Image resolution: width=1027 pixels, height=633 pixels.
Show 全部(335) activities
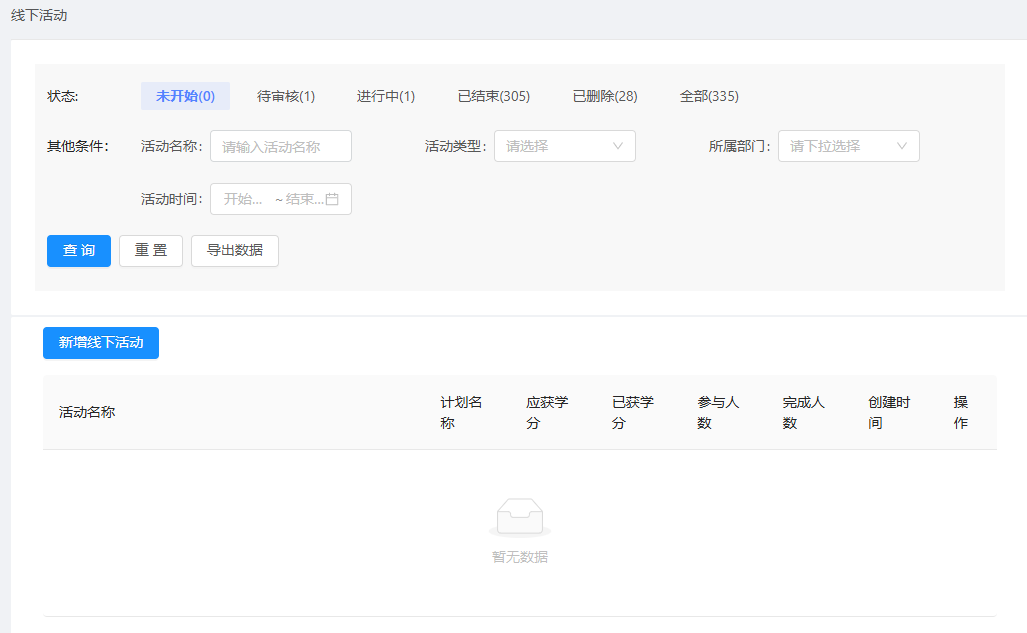point(709,96)
